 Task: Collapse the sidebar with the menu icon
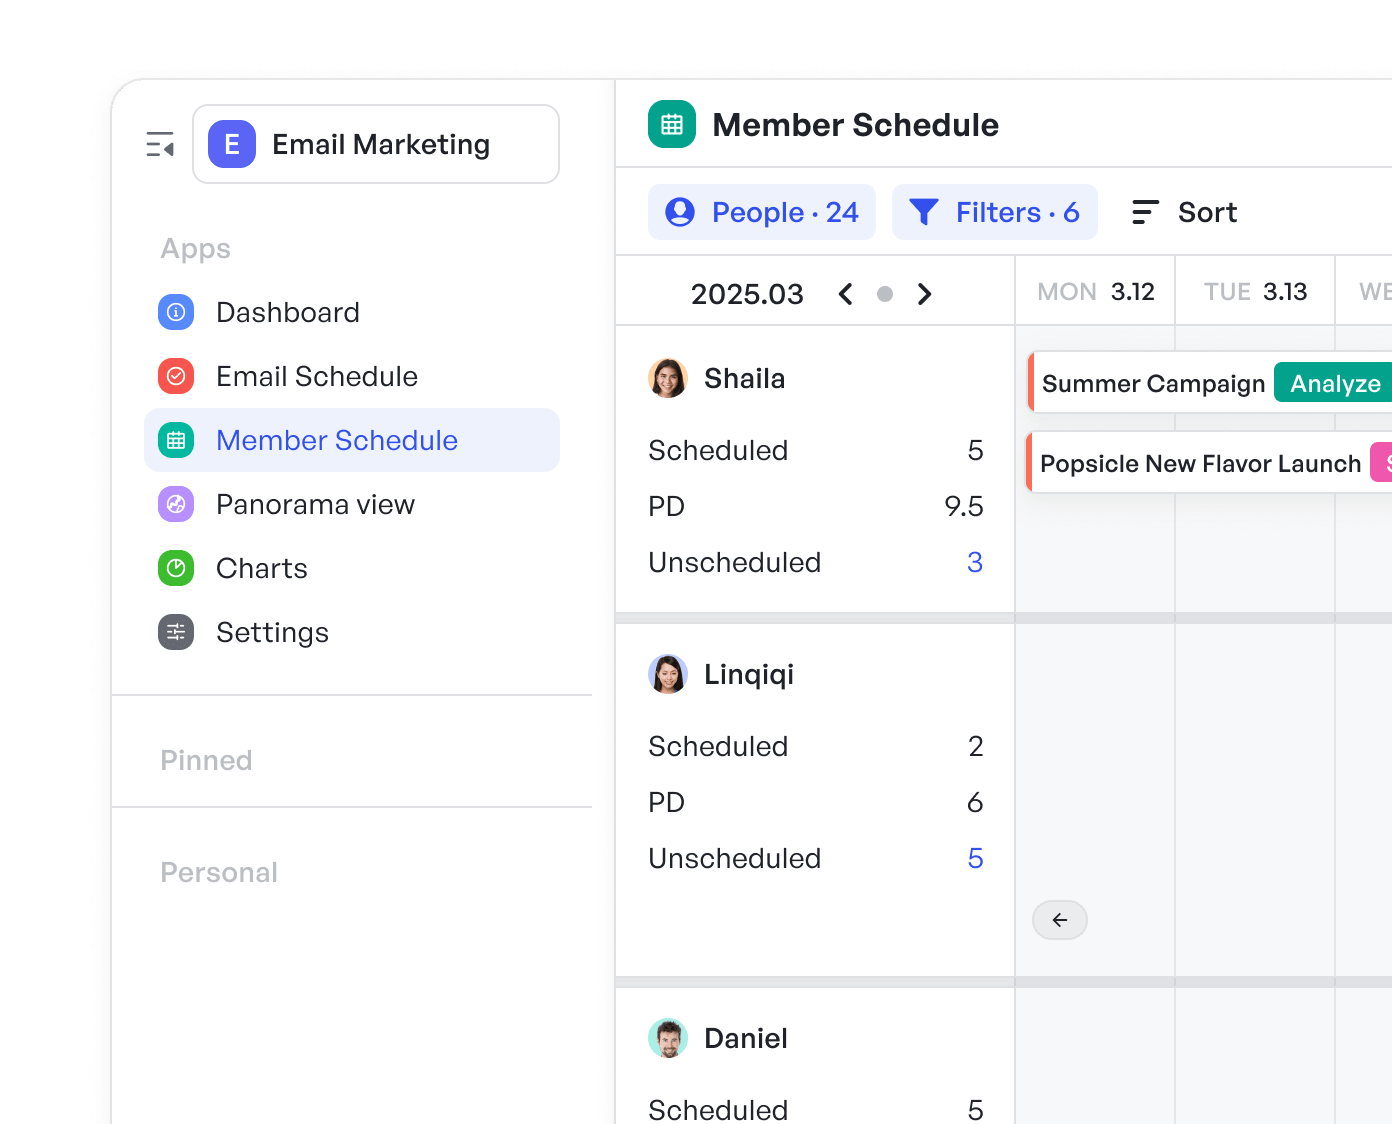click(x=160, y=144)
